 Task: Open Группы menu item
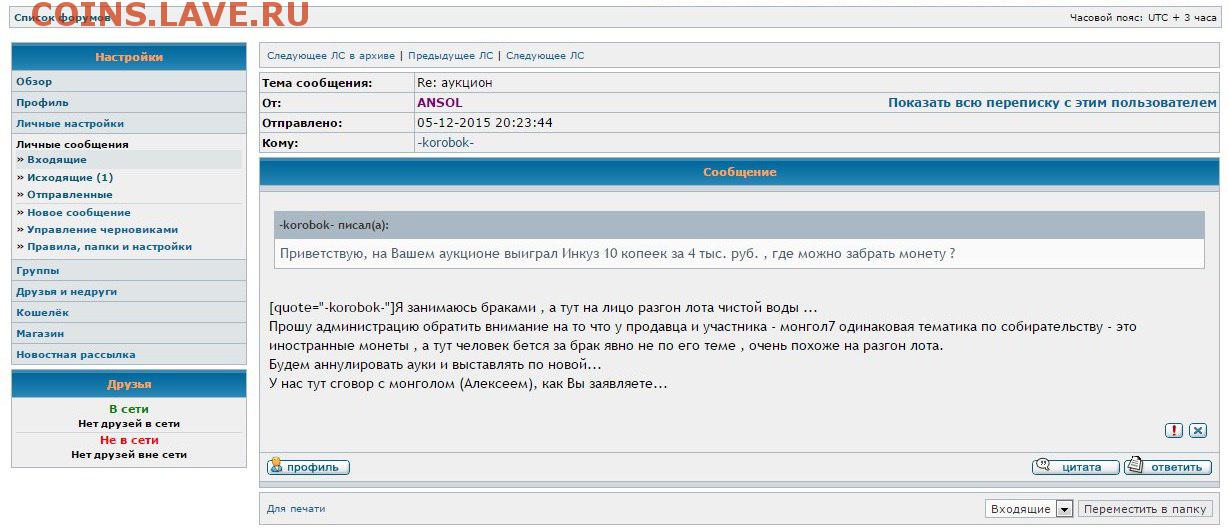37,271
